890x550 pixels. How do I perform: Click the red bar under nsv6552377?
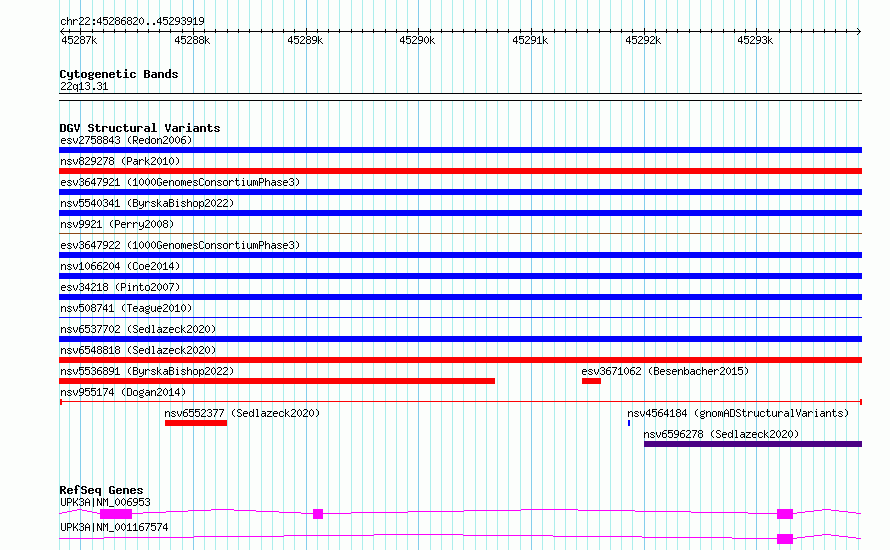196,423
